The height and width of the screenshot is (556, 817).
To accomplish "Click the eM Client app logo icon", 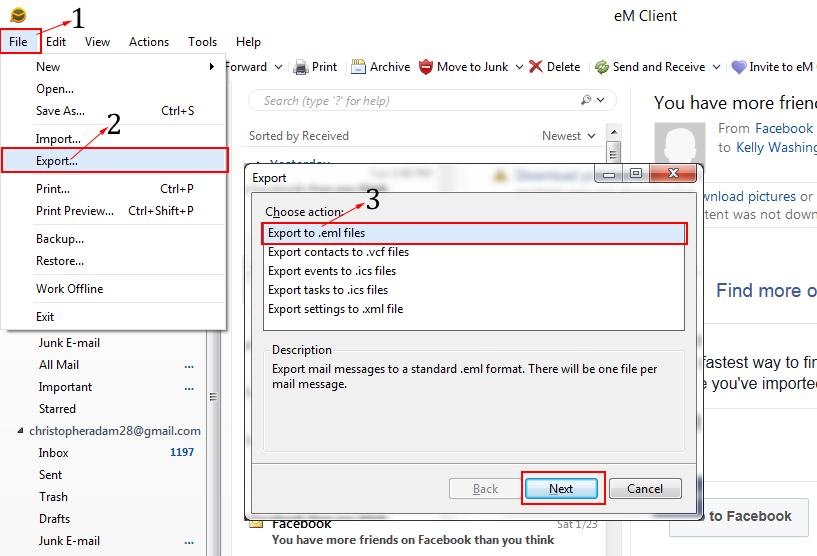I will coord(18,16).
